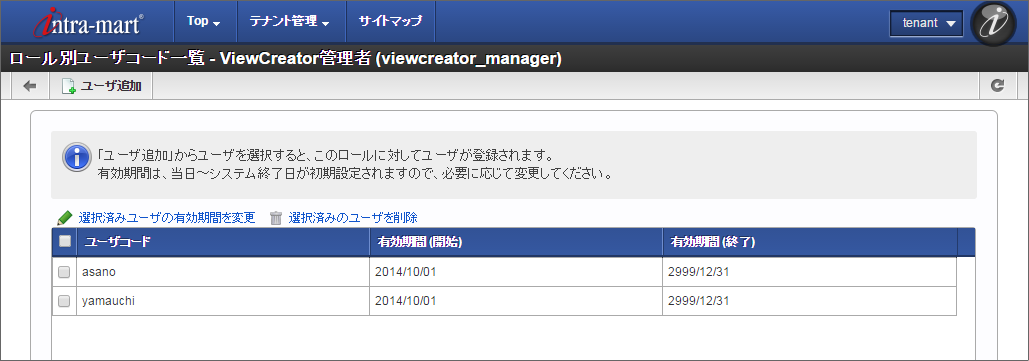
Task: Sort by ユーザコード column header
Action: (x=223, y=242)
